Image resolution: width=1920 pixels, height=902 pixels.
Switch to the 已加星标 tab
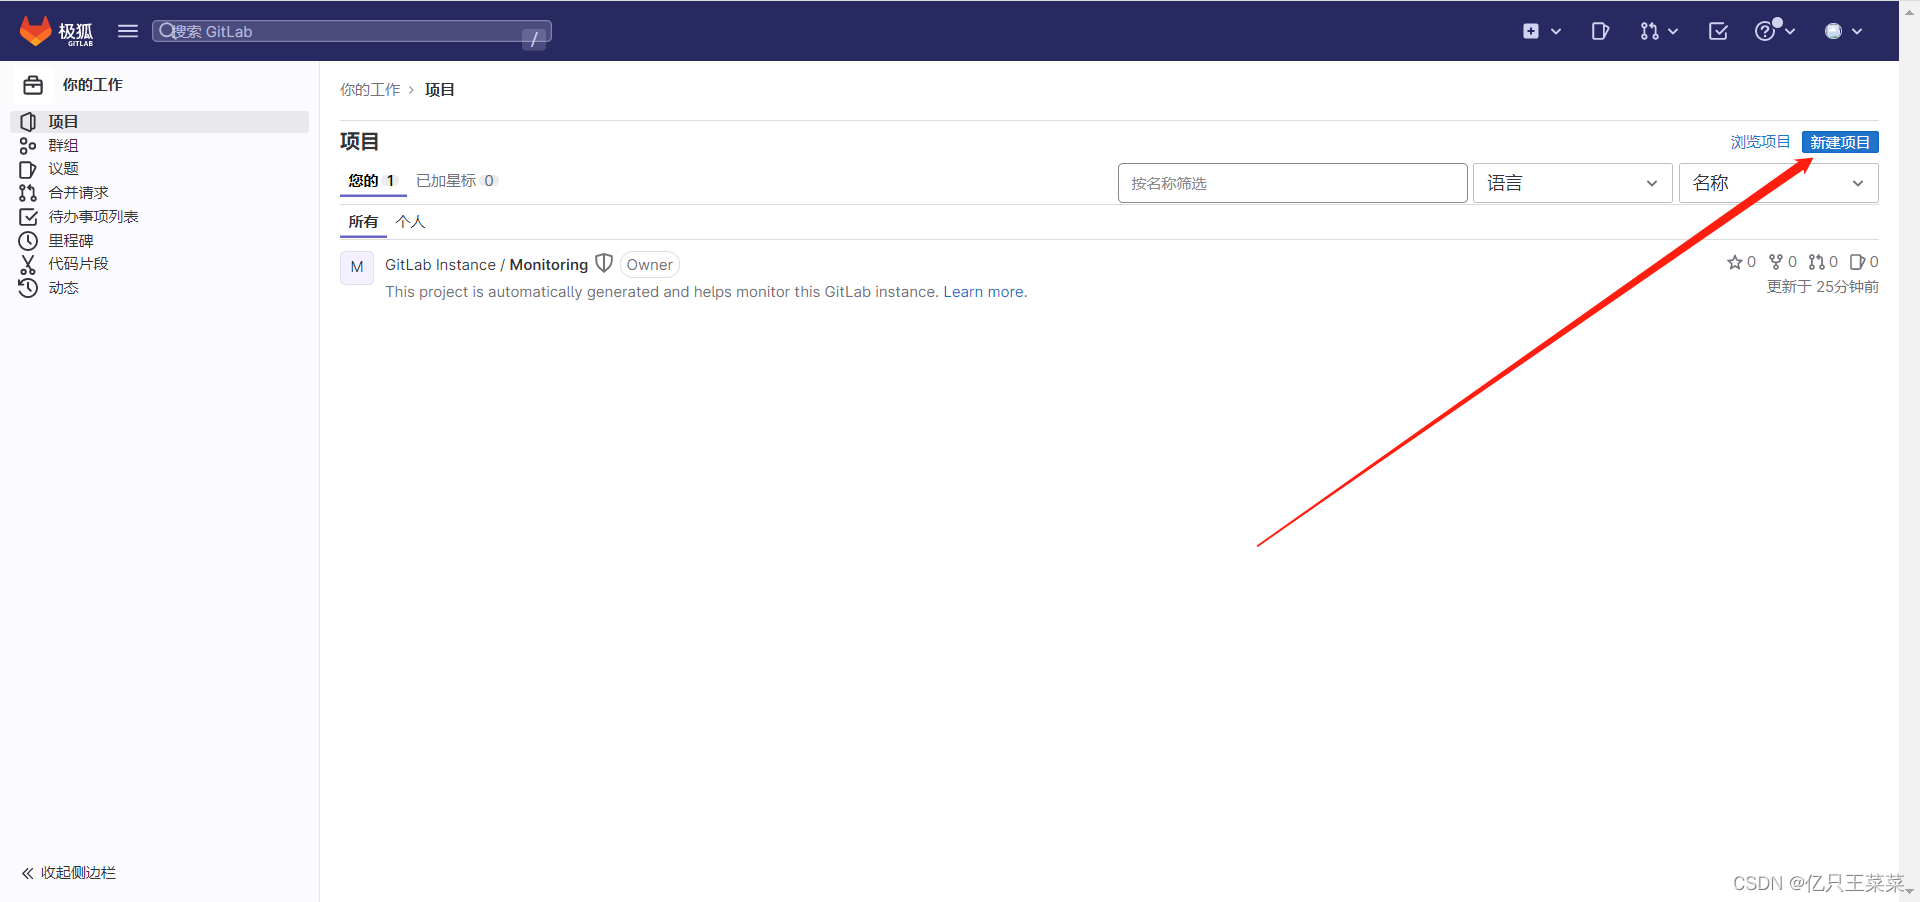point(456,181)
